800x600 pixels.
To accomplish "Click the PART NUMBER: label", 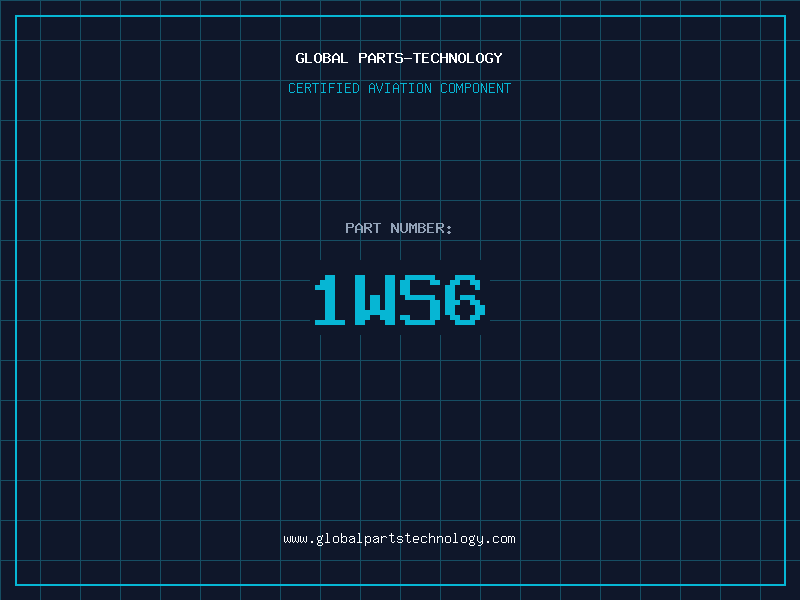I will 399,228.
